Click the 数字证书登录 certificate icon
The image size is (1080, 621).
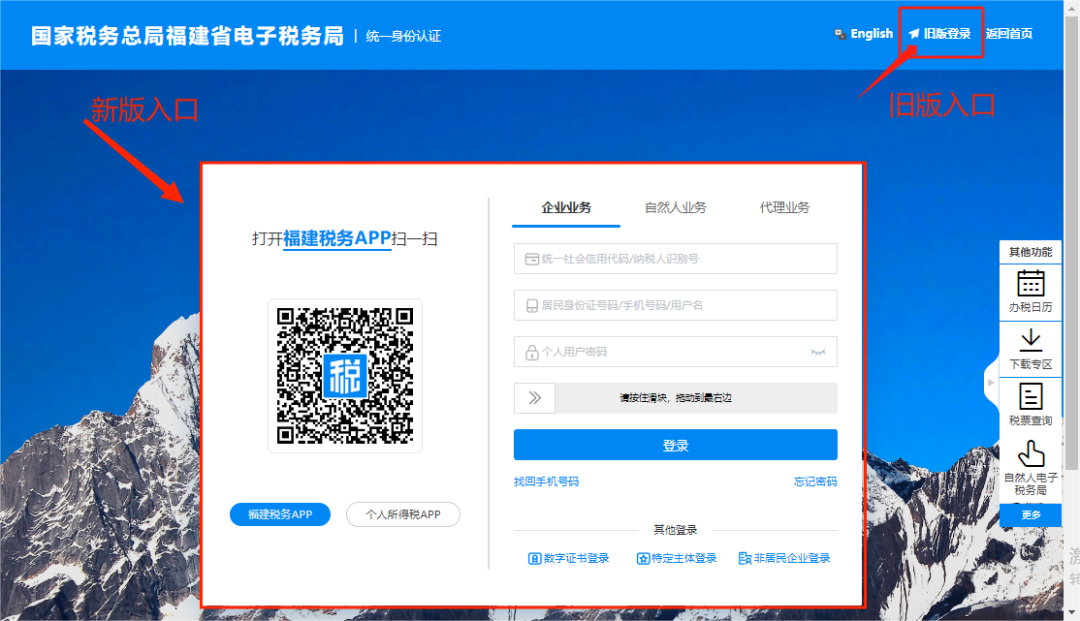click(x=534, y=558)
